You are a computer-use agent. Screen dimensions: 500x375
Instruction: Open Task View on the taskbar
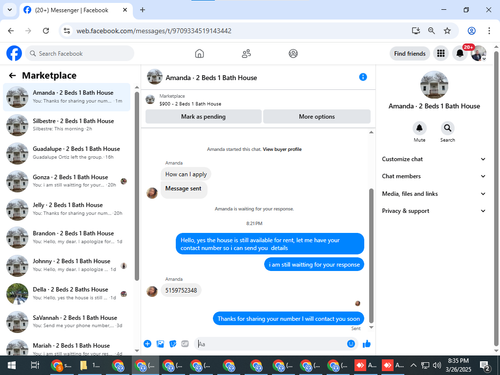[35, 366]
